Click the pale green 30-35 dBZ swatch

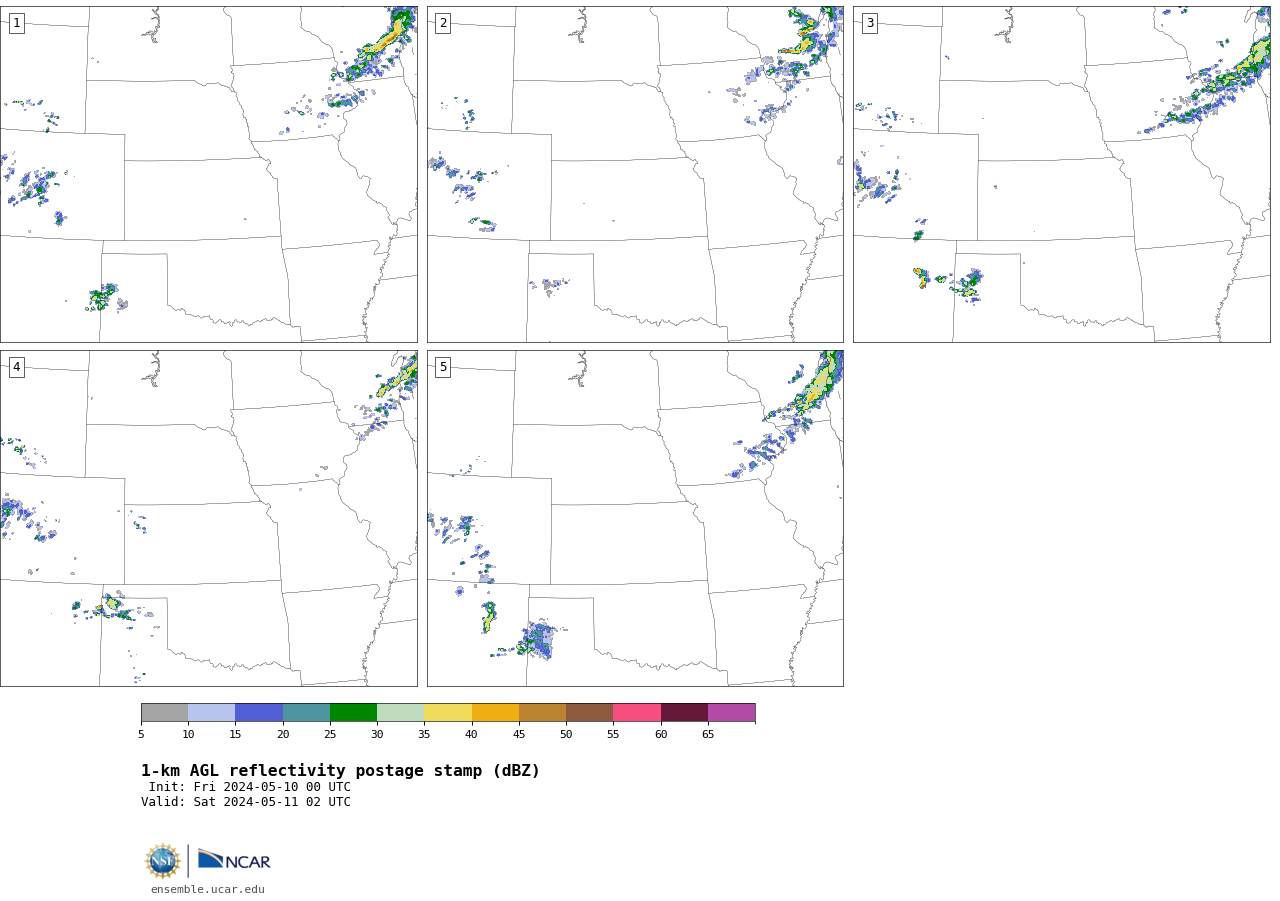(x=400, y=713)
